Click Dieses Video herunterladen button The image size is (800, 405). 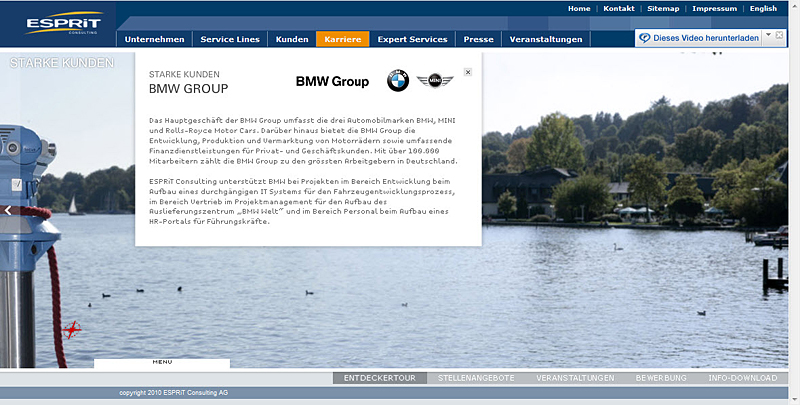(706, 38)
